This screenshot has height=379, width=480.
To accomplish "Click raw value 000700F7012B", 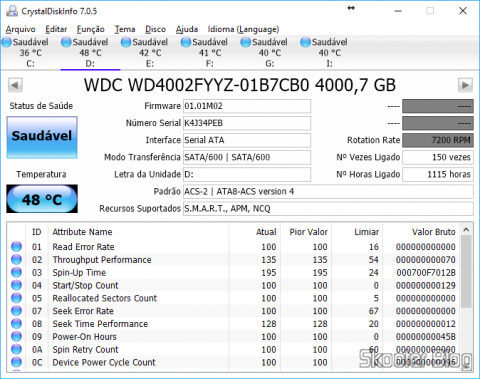I will (x=426, y=273).
